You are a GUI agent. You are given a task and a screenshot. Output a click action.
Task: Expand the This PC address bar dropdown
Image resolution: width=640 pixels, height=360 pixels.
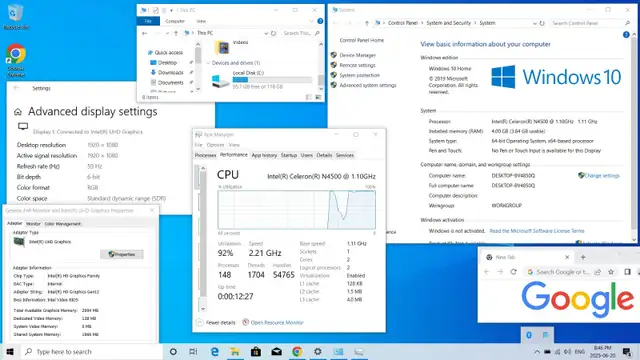[x=266, y=33]
